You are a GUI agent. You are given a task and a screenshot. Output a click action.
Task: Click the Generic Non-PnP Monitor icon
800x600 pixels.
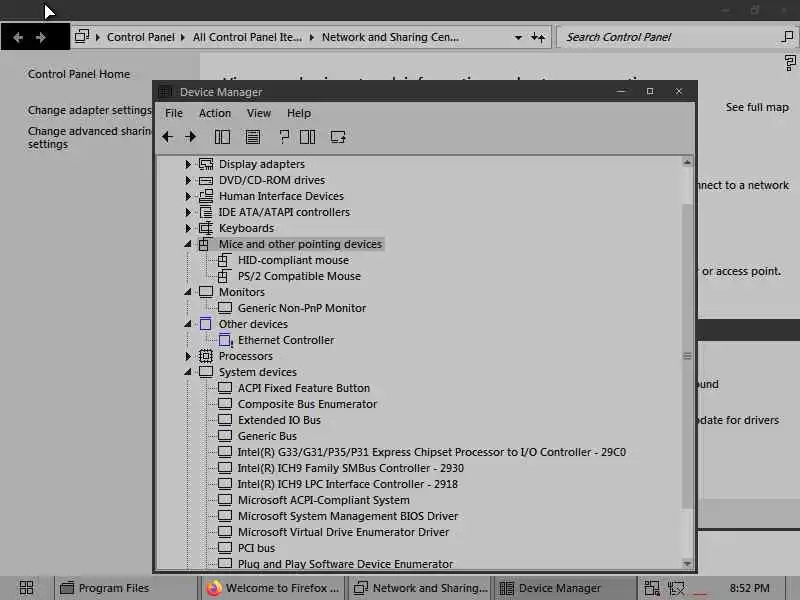225,308
